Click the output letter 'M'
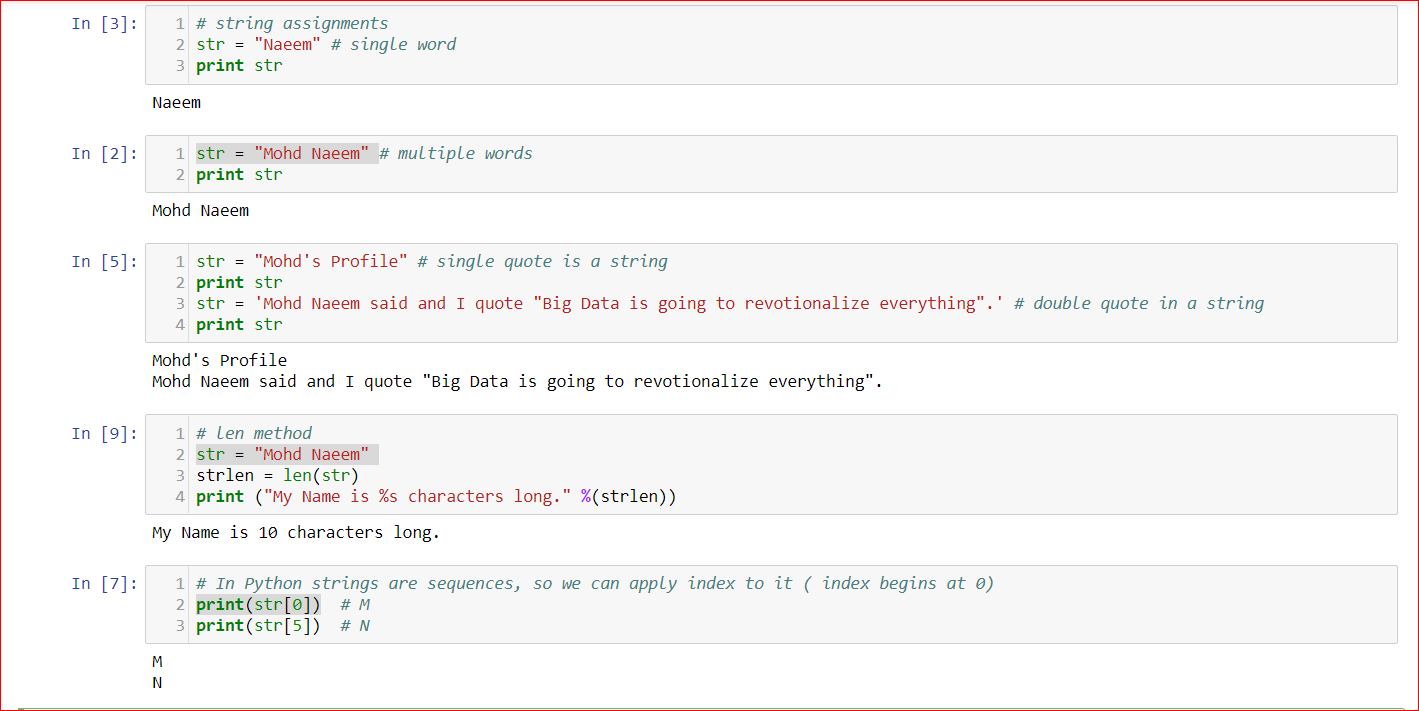 (157, 662)
